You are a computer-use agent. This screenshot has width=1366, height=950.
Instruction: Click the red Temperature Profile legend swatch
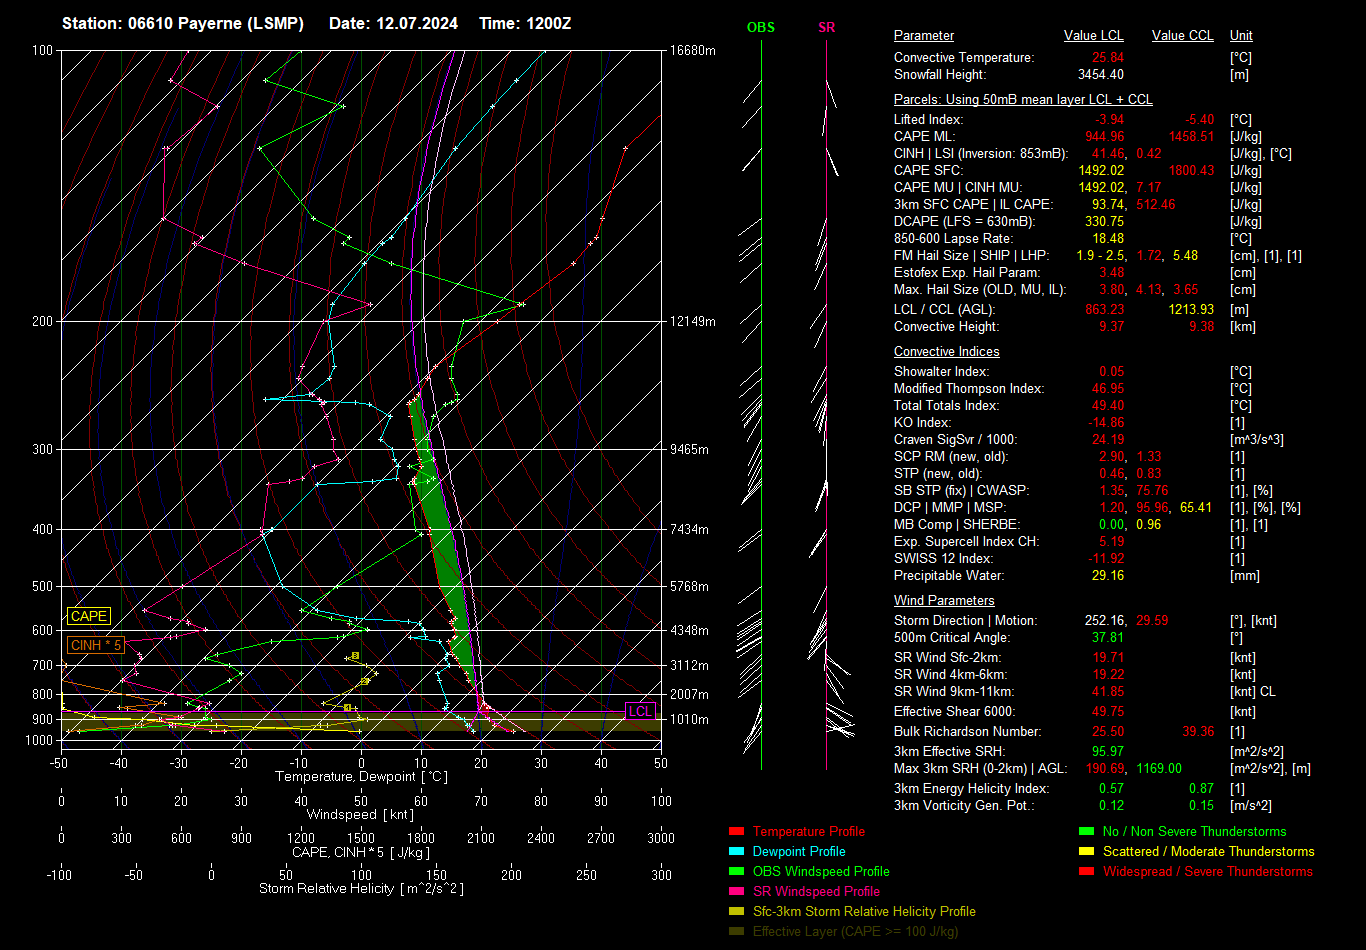pos(737,832)
